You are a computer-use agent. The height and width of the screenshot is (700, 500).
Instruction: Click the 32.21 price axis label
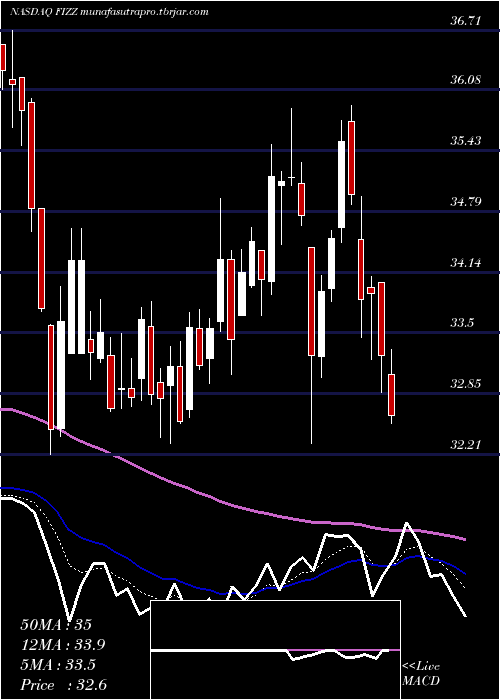click(466, 445)
